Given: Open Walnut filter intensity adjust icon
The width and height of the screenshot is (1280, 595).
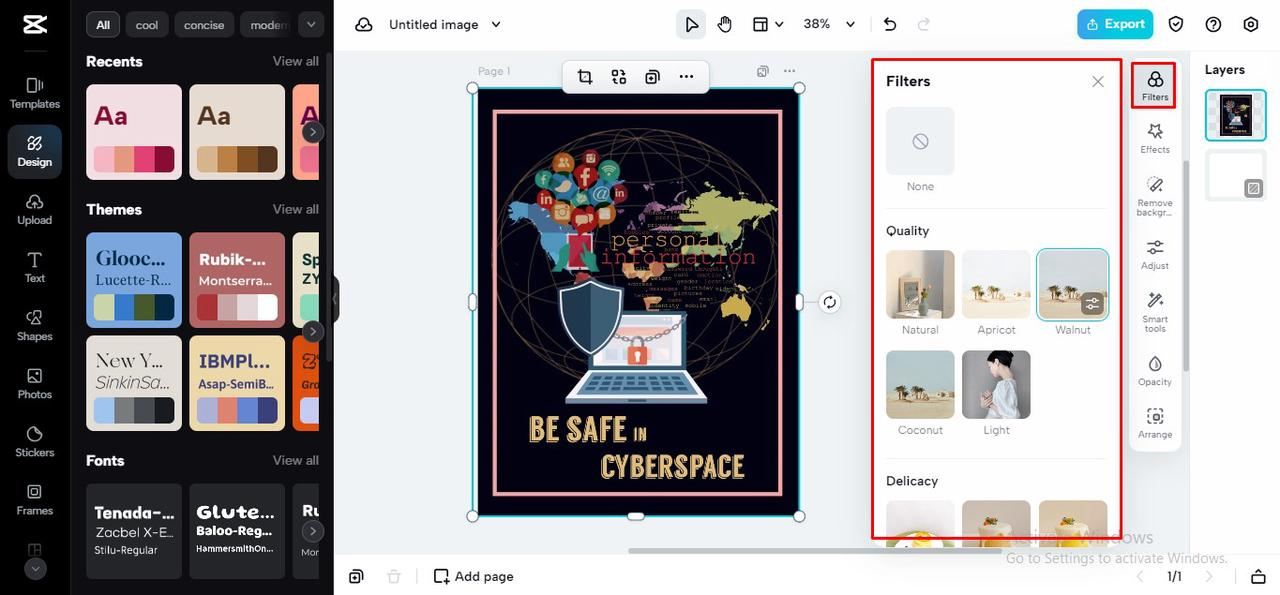Looking at the screenshot, I should click(1092, 304).
